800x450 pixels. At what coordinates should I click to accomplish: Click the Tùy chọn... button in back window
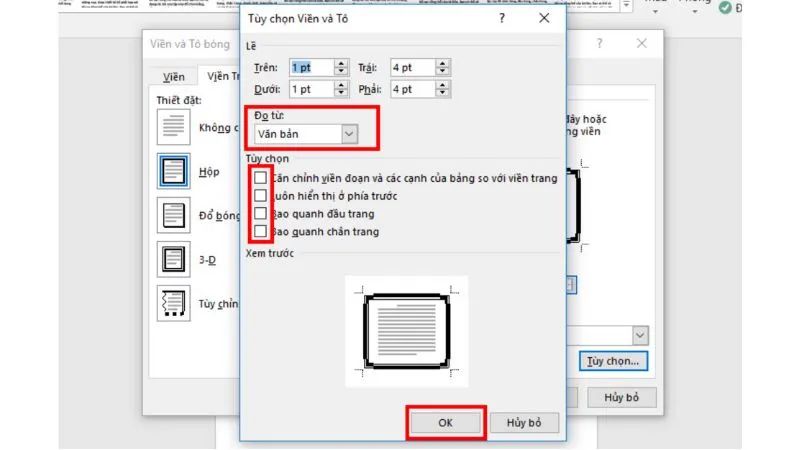click(613, 361)
